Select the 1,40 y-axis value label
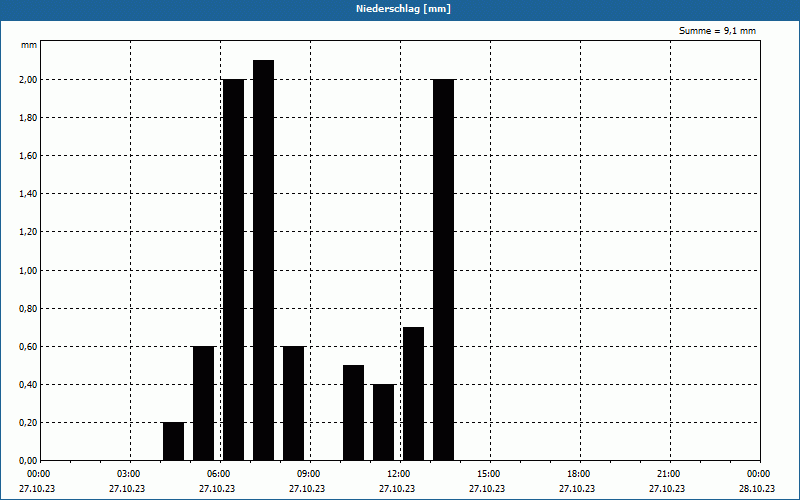800x500 pixels. (x=28, y=194)
